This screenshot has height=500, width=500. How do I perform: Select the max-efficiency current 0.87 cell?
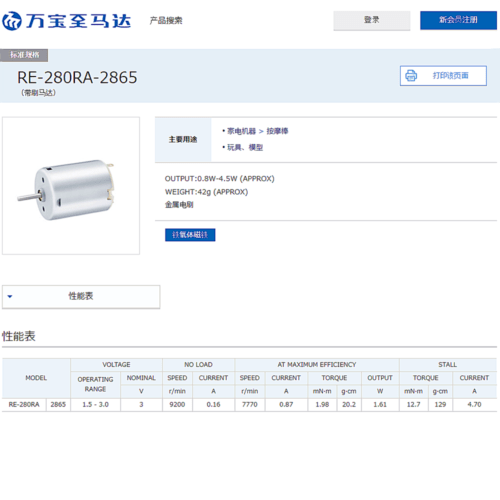tap(286, 404)
